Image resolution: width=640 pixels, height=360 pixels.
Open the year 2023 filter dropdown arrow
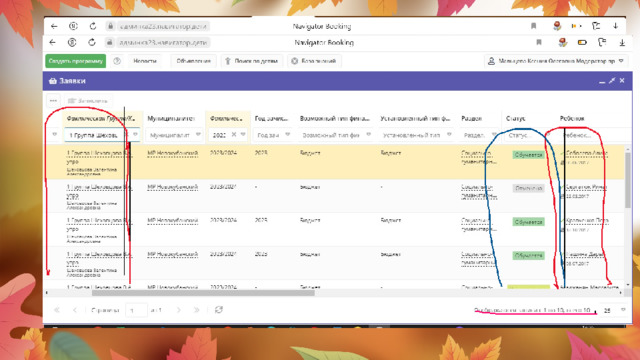click(x=243, y=134)
